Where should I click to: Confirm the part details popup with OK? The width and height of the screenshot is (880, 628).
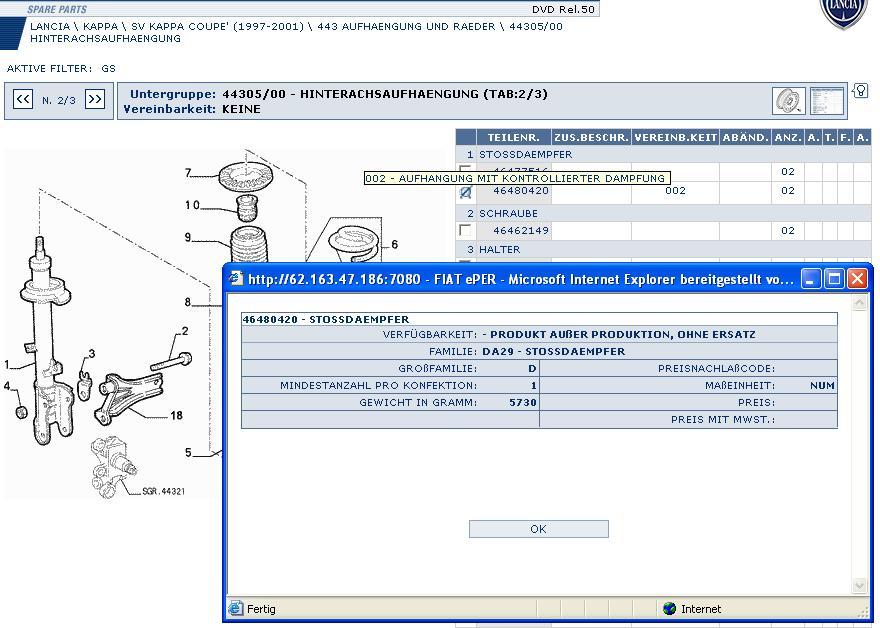(x=539, y=529)
